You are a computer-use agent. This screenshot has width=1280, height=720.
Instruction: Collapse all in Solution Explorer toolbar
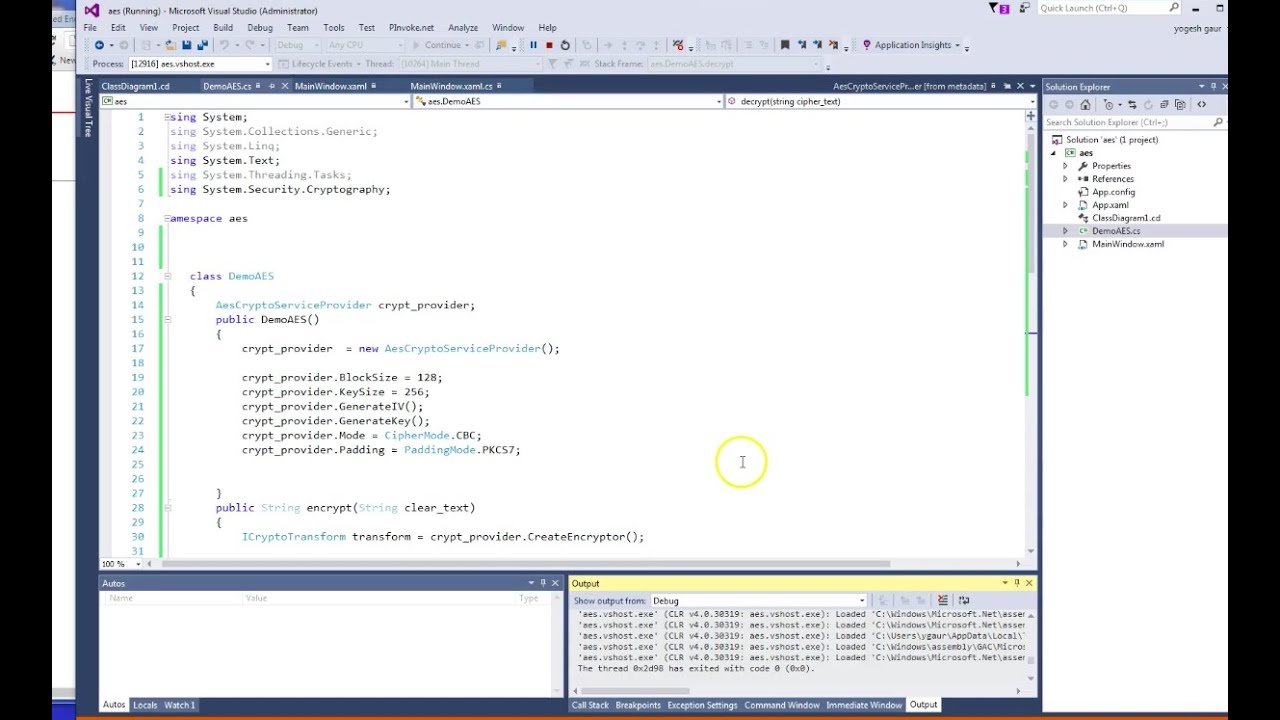coord(1164,104)
